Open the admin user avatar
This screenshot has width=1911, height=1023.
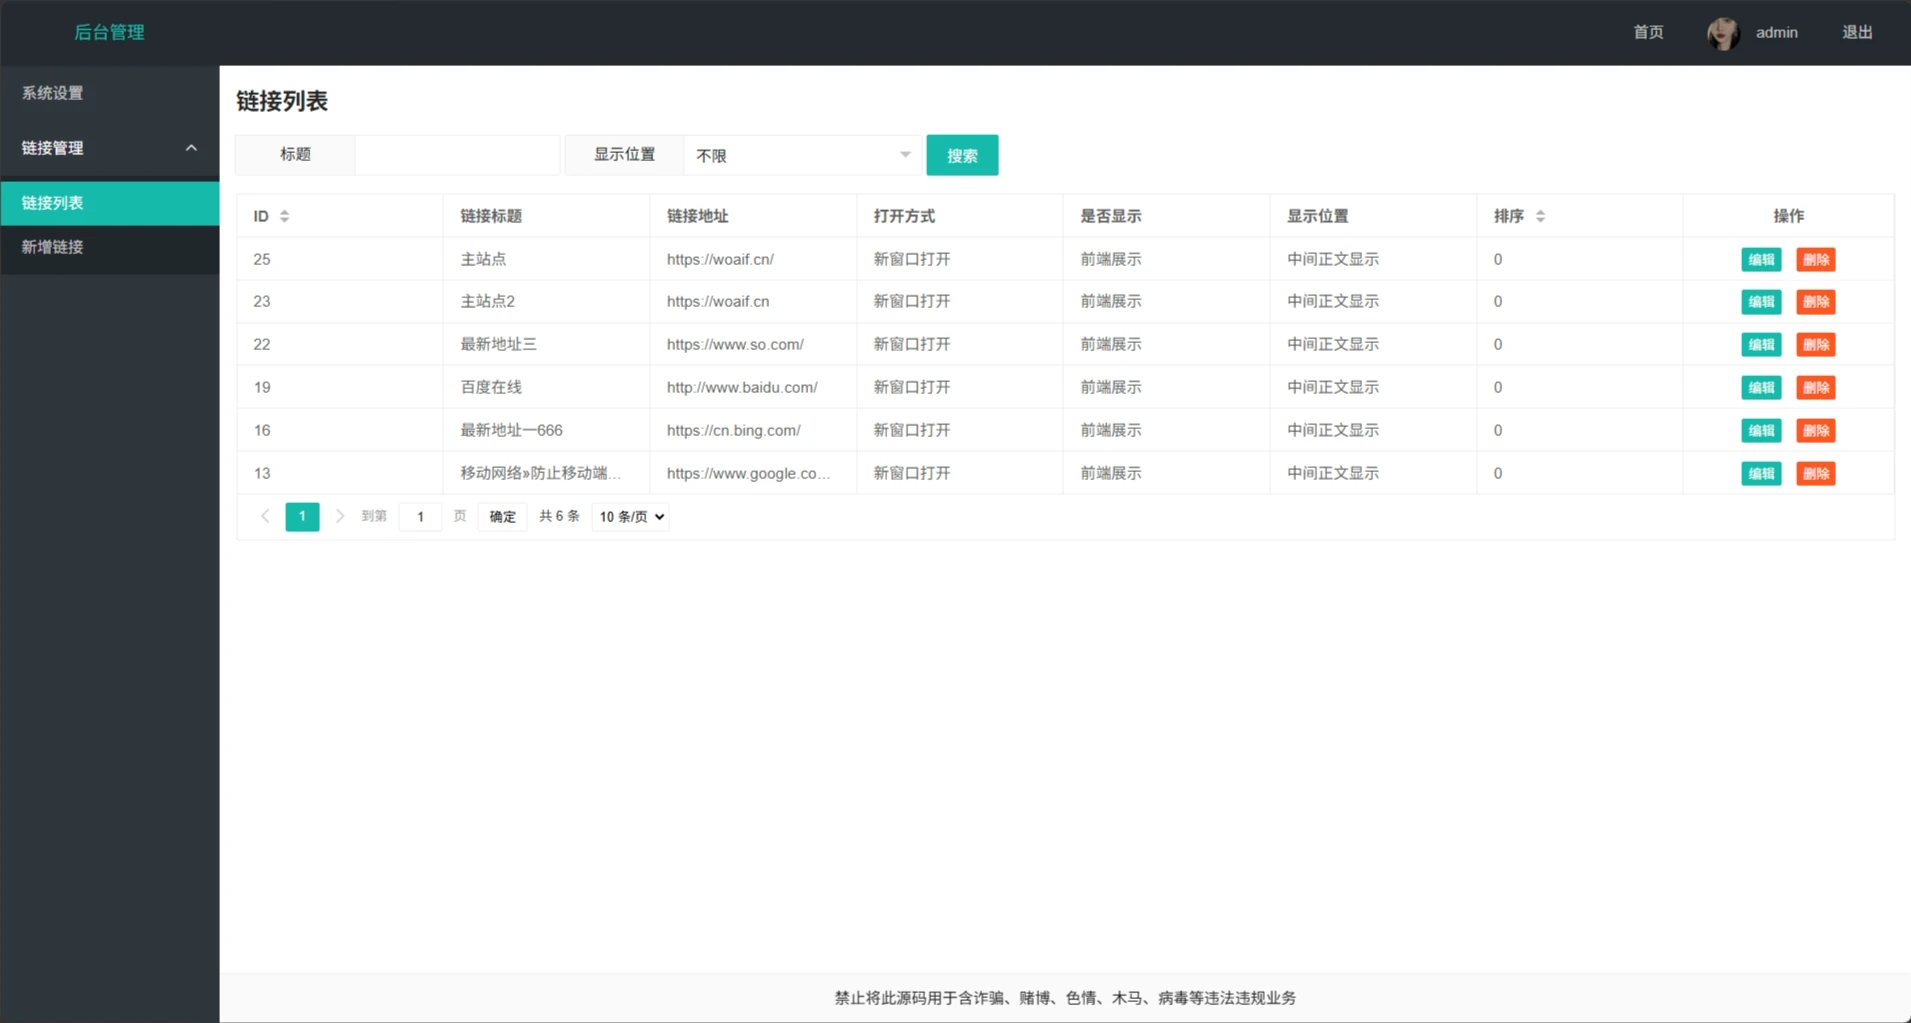coord(1722,33)
